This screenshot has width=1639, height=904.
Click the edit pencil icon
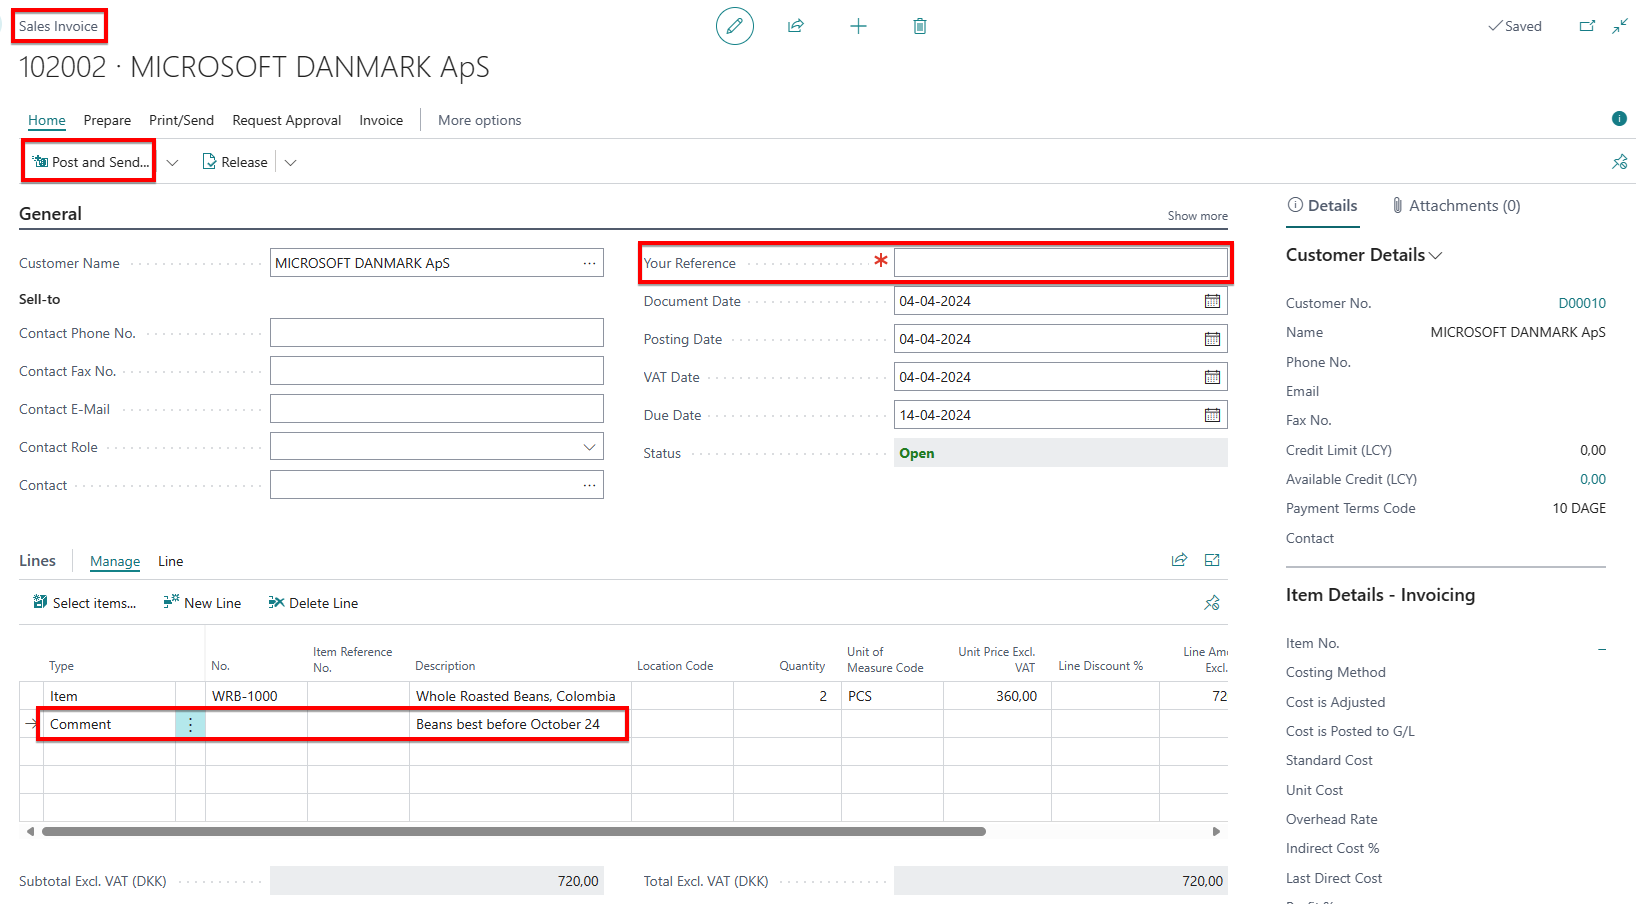point(734,26)
